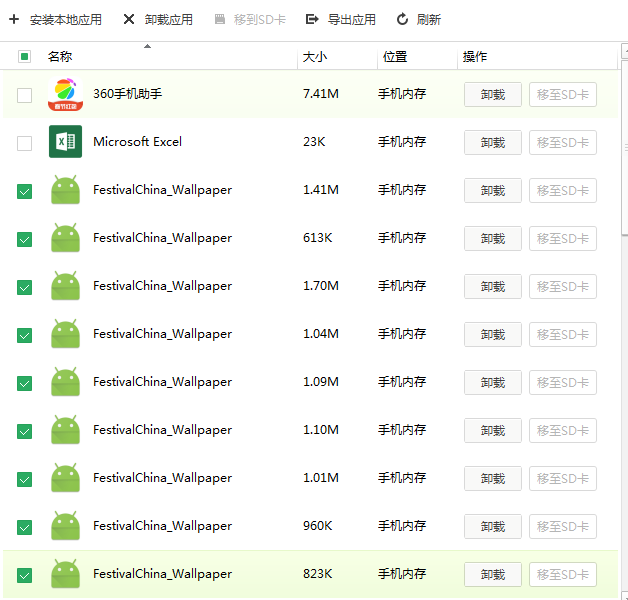Click 卸载 button for 360手机助手
The width and height of the screenshot is (628, 600).
[492, 95]
